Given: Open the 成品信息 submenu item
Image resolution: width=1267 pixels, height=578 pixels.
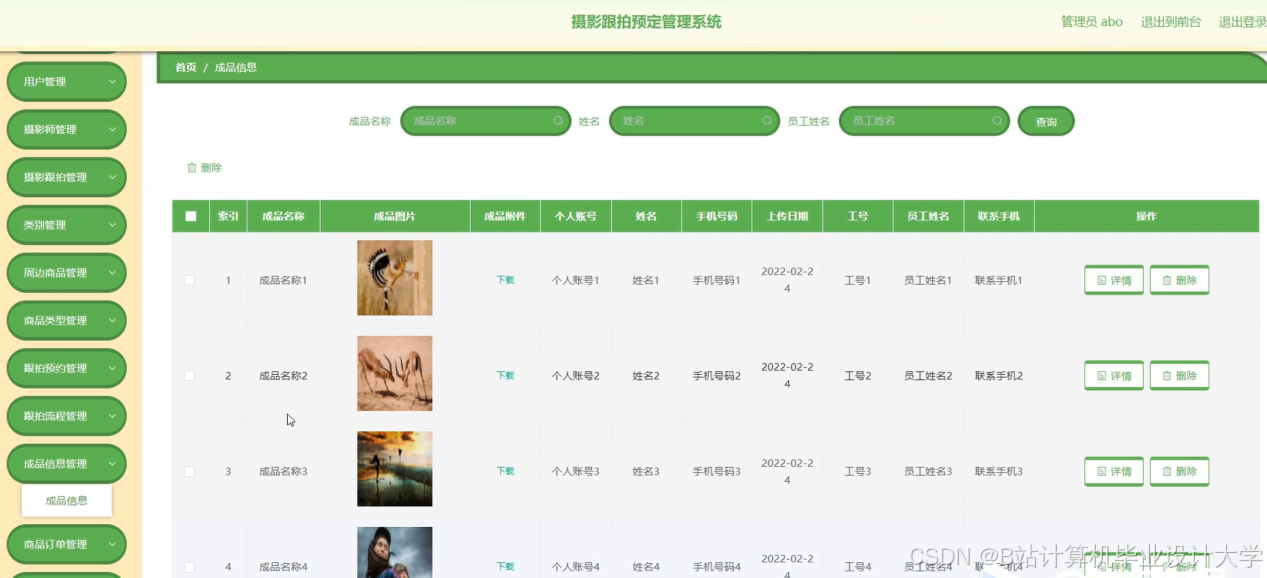Looking at the screenshot, I should pos(67,501).
